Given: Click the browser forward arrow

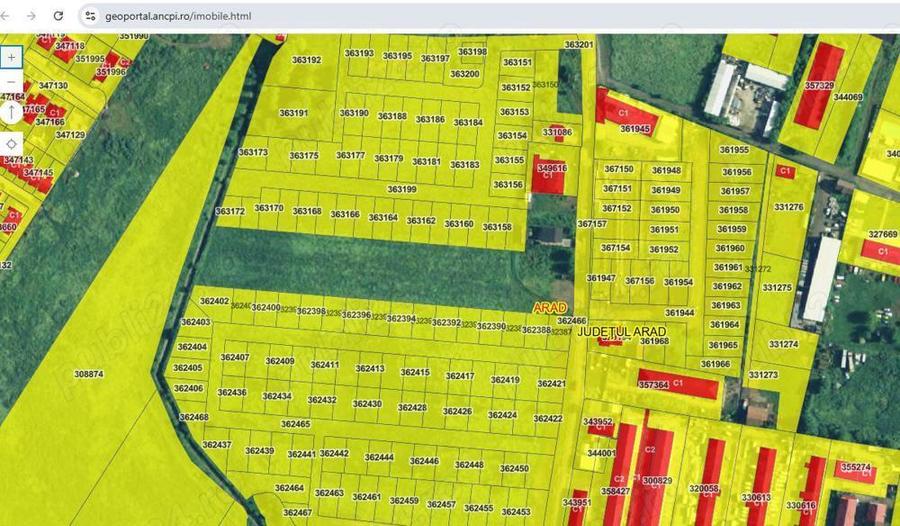Looking at the screenshot, I should click(x=33, y=16).
